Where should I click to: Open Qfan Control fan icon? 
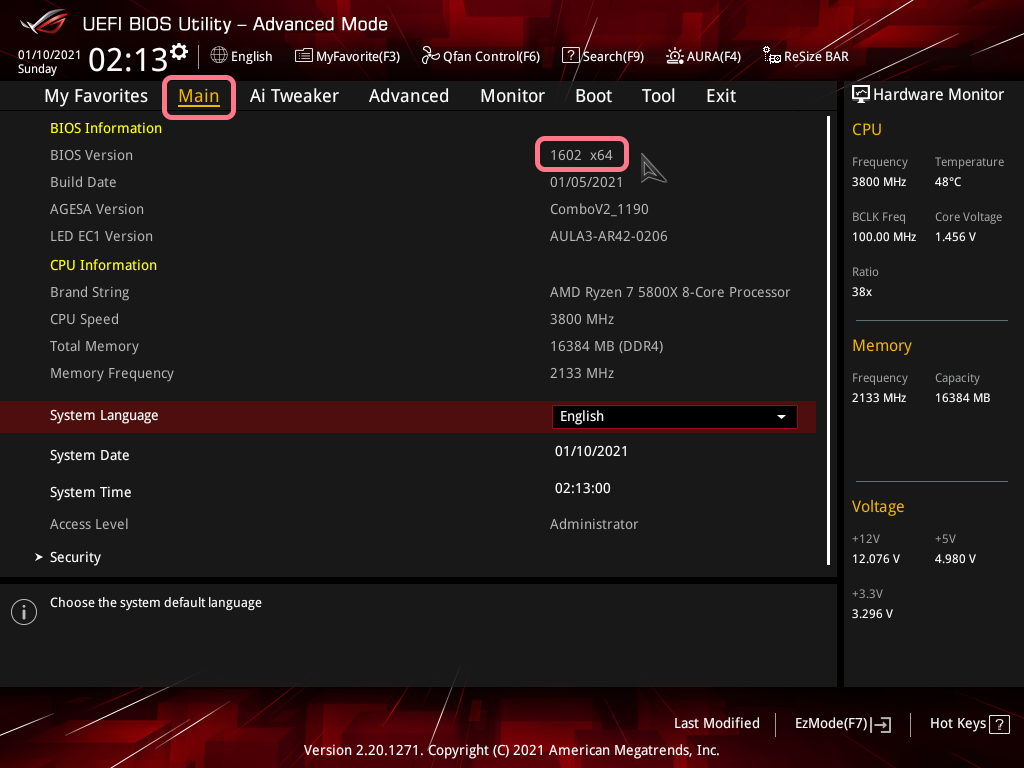[430, 56]
